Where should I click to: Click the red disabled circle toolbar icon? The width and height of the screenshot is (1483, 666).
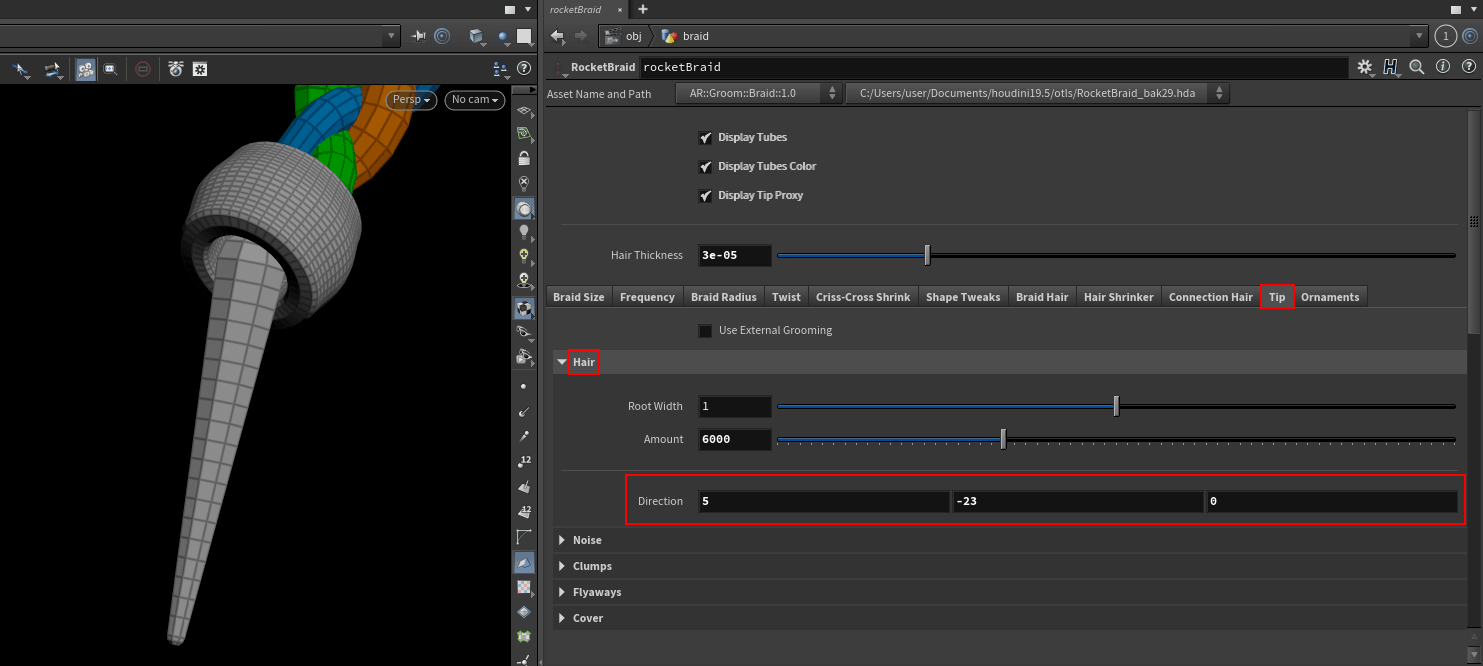click(x=143, y=69)
